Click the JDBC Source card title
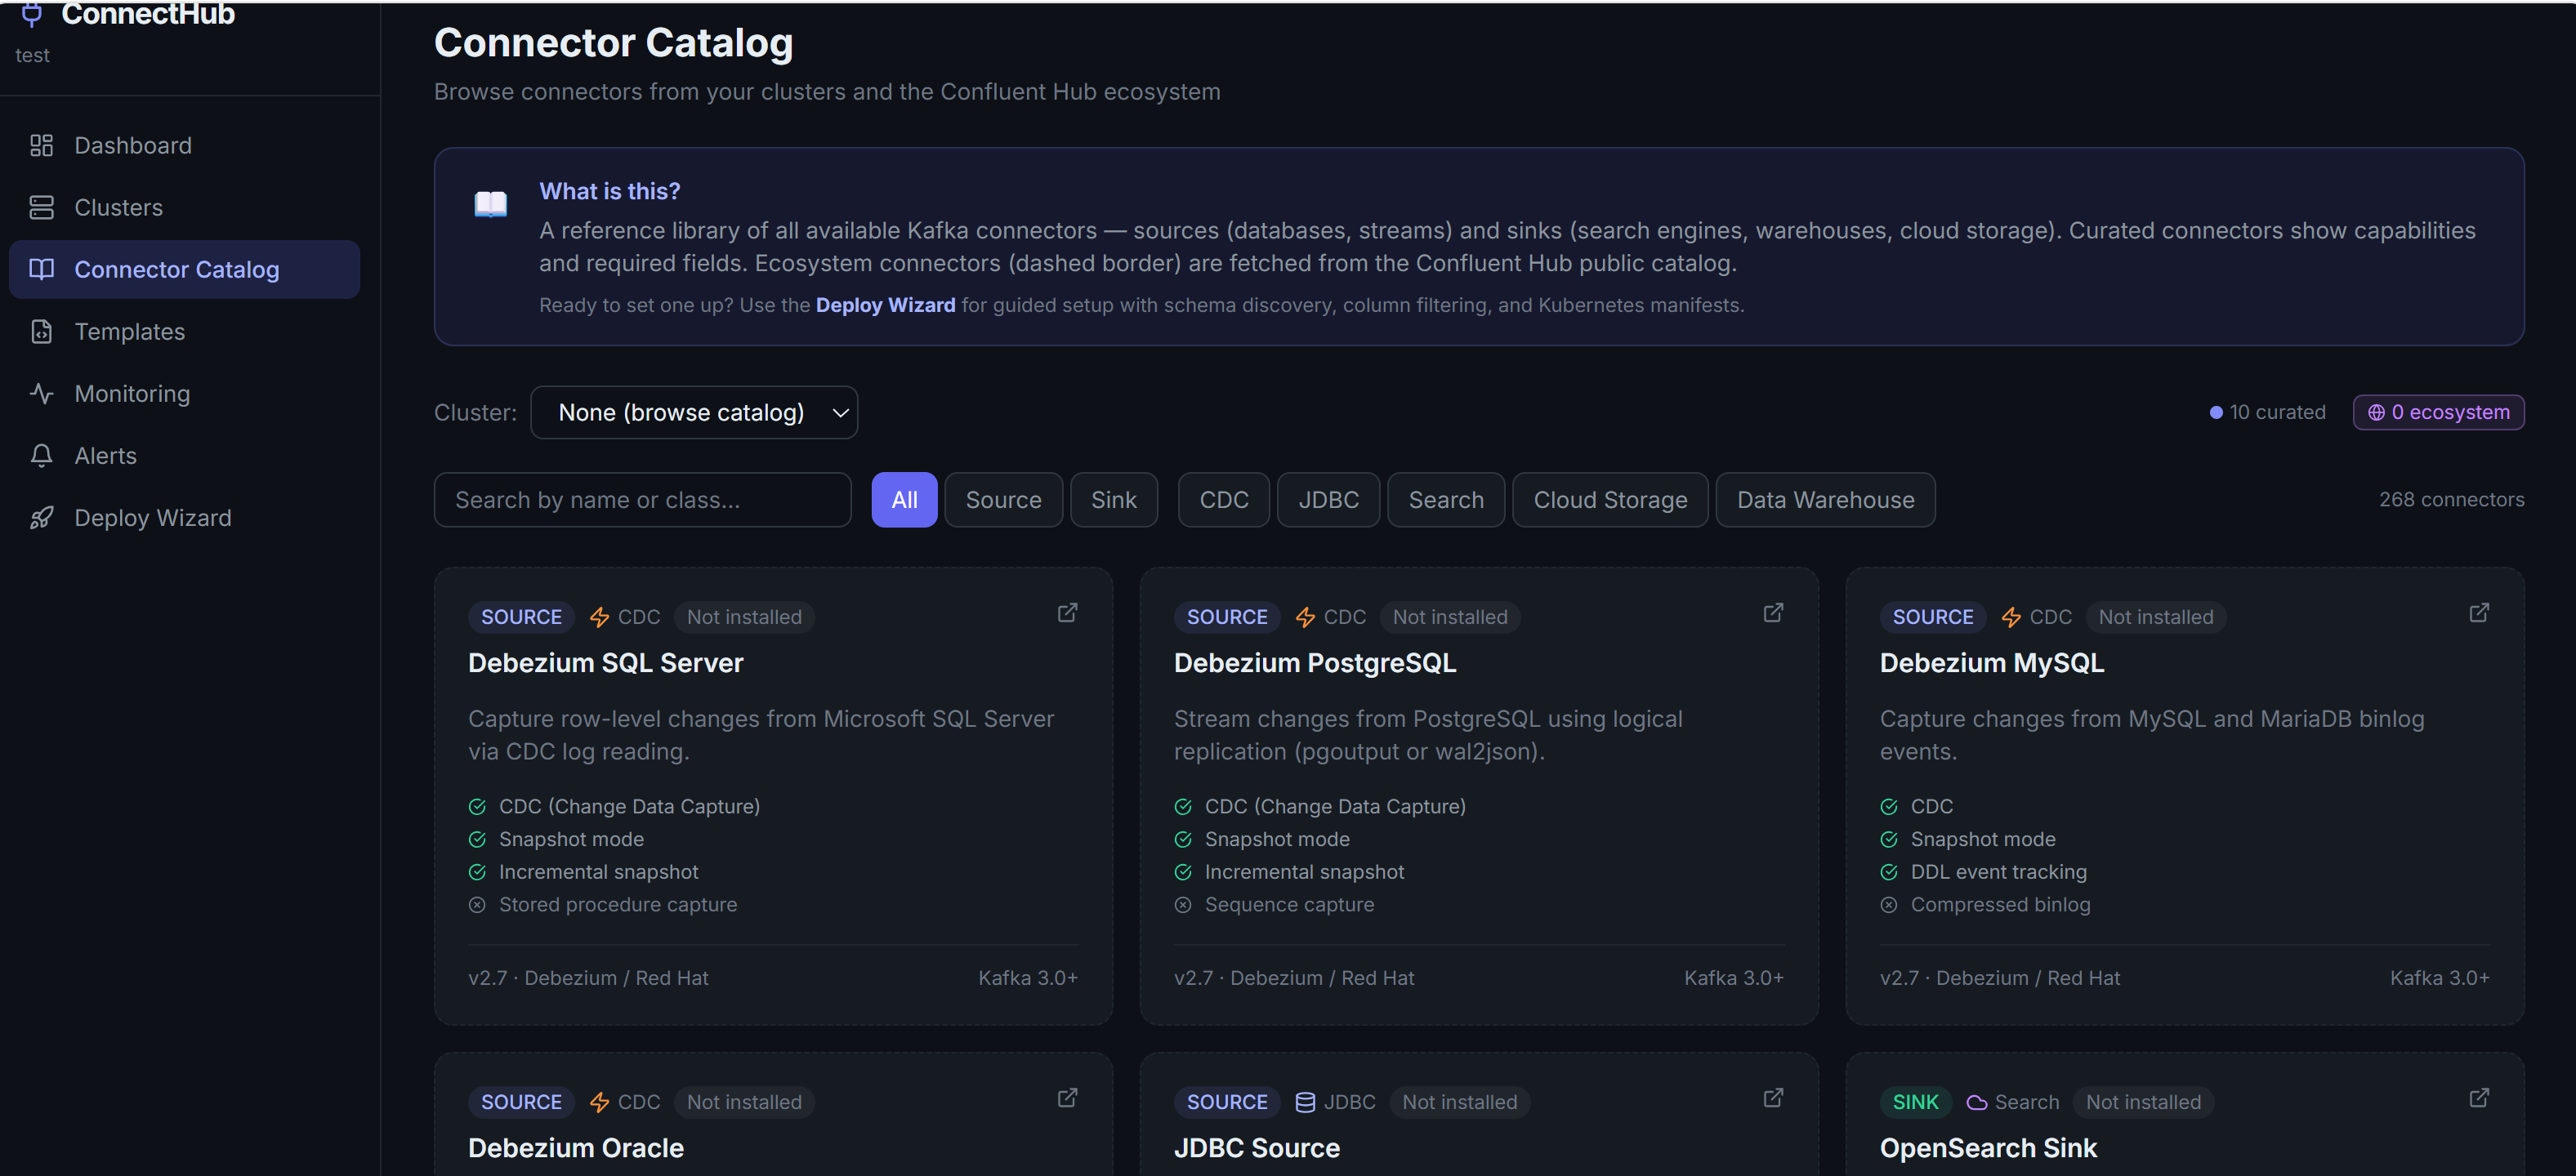 point(1256,1148)
